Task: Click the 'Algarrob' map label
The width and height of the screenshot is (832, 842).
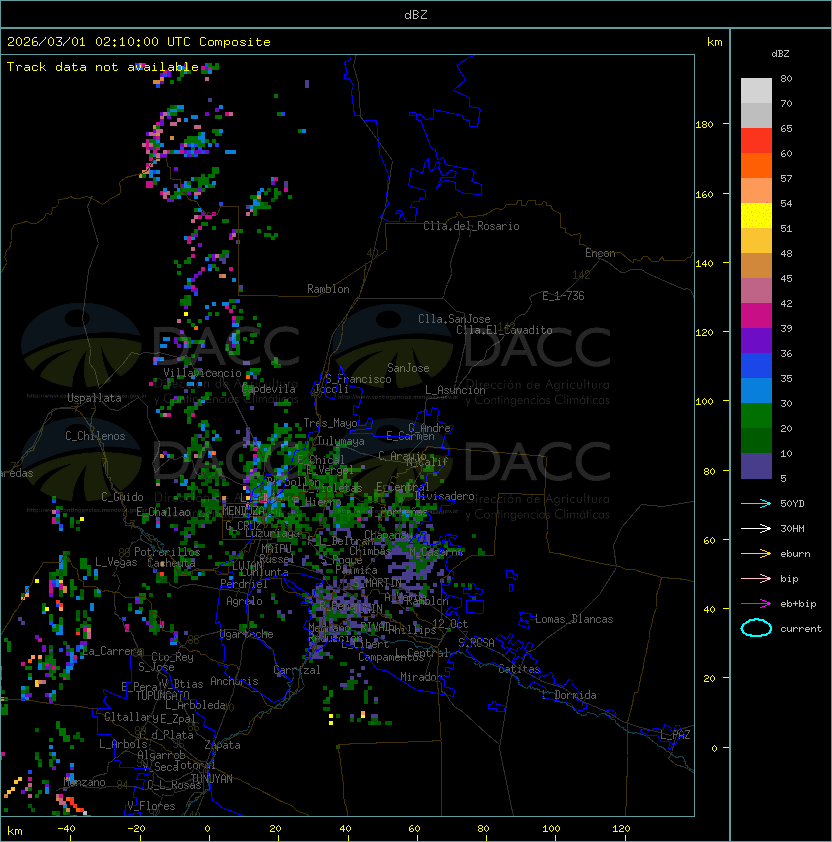Action: 161,755
